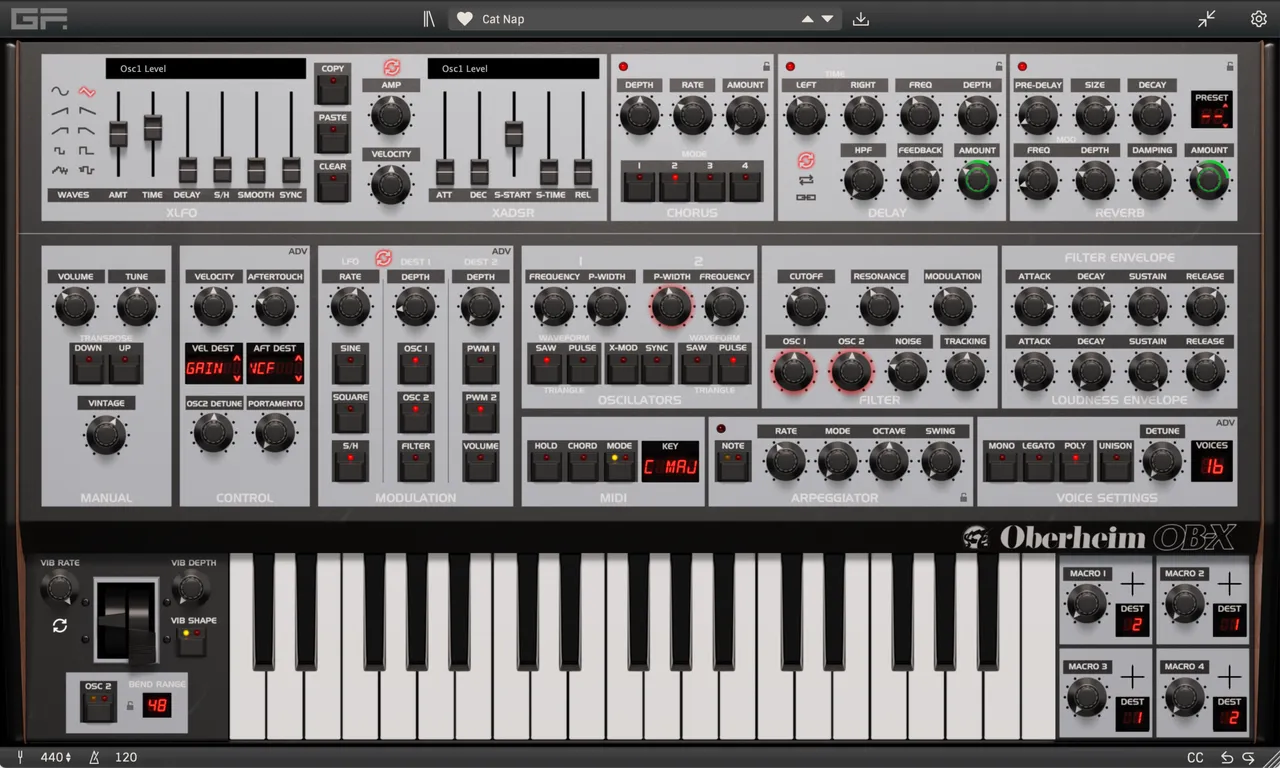
Task: Click the save preset download icon
Action: pyautogui.click(x=860, y=19)
